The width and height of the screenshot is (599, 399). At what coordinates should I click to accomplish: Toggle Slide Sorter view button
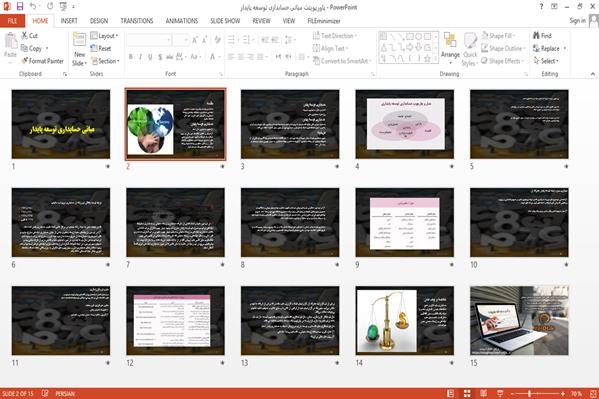coord(467,393)
